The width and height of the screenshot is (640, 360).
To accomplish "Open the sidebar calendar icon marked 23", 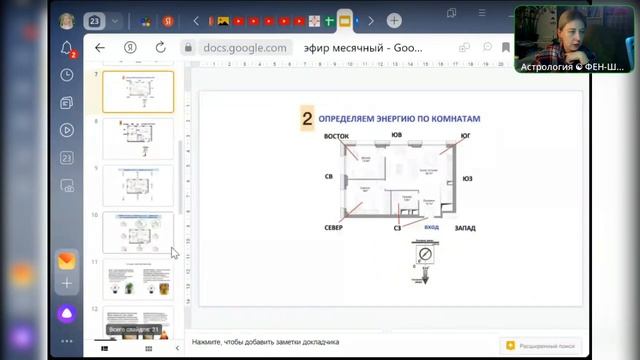I will [67, 158].
